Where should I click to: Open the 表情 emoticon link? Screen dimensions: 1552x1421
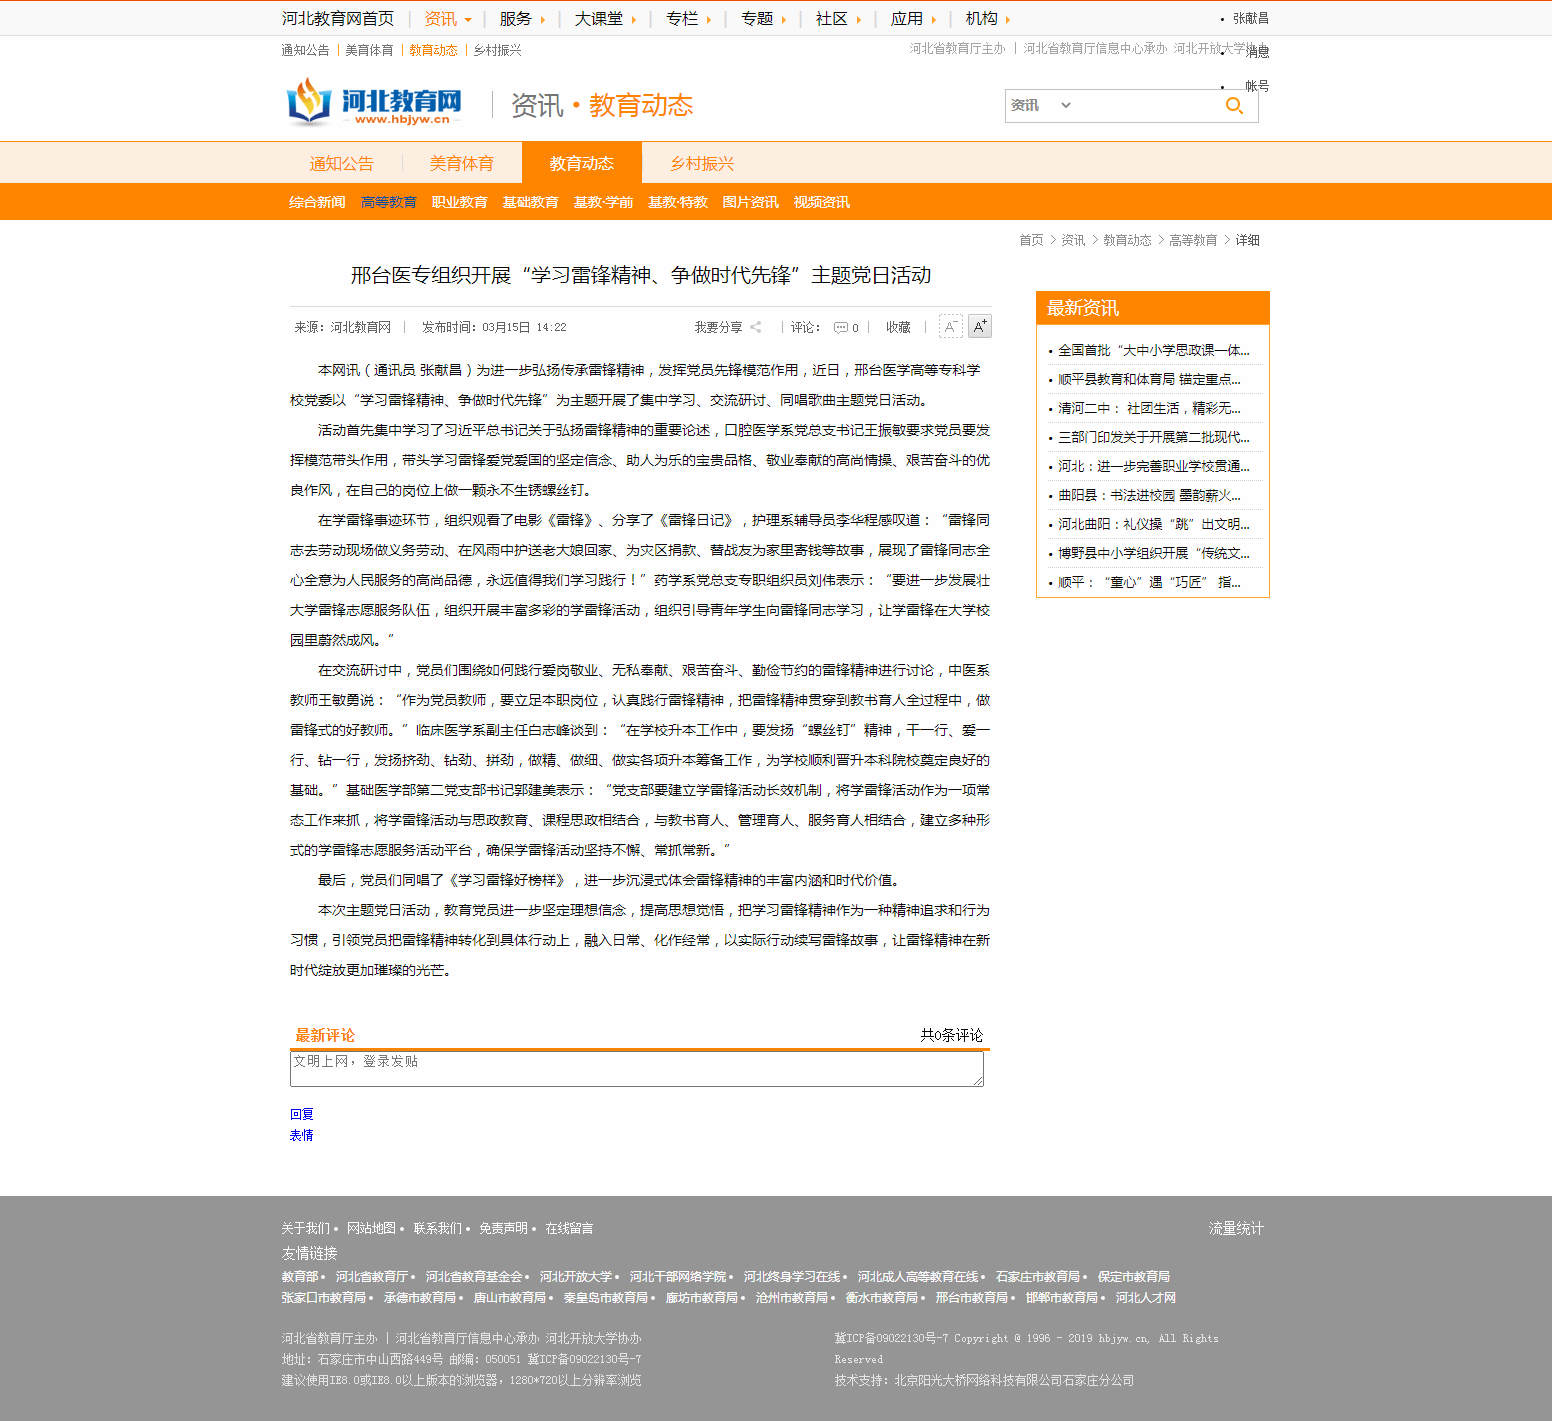click(x=301, y=1135)
